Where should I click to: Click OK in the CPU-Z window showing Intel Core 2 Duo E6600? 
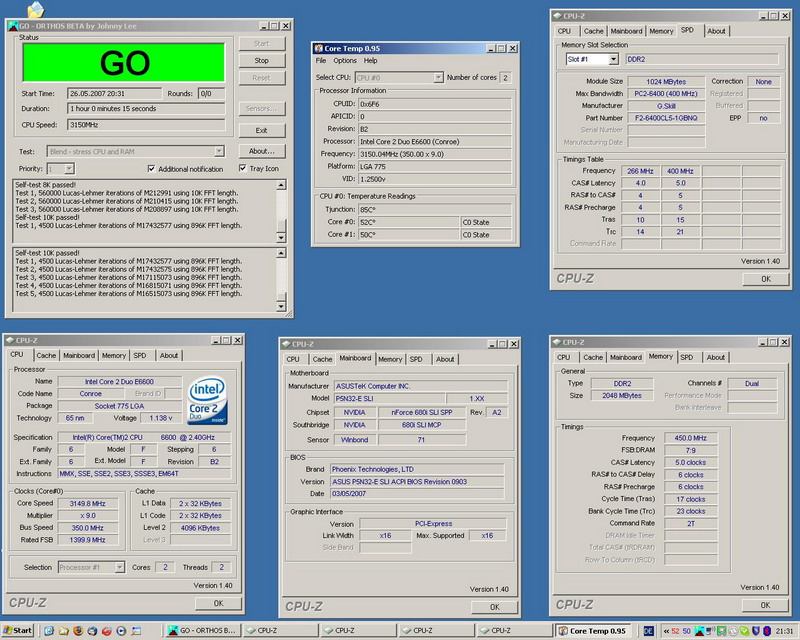coord(218,603)
